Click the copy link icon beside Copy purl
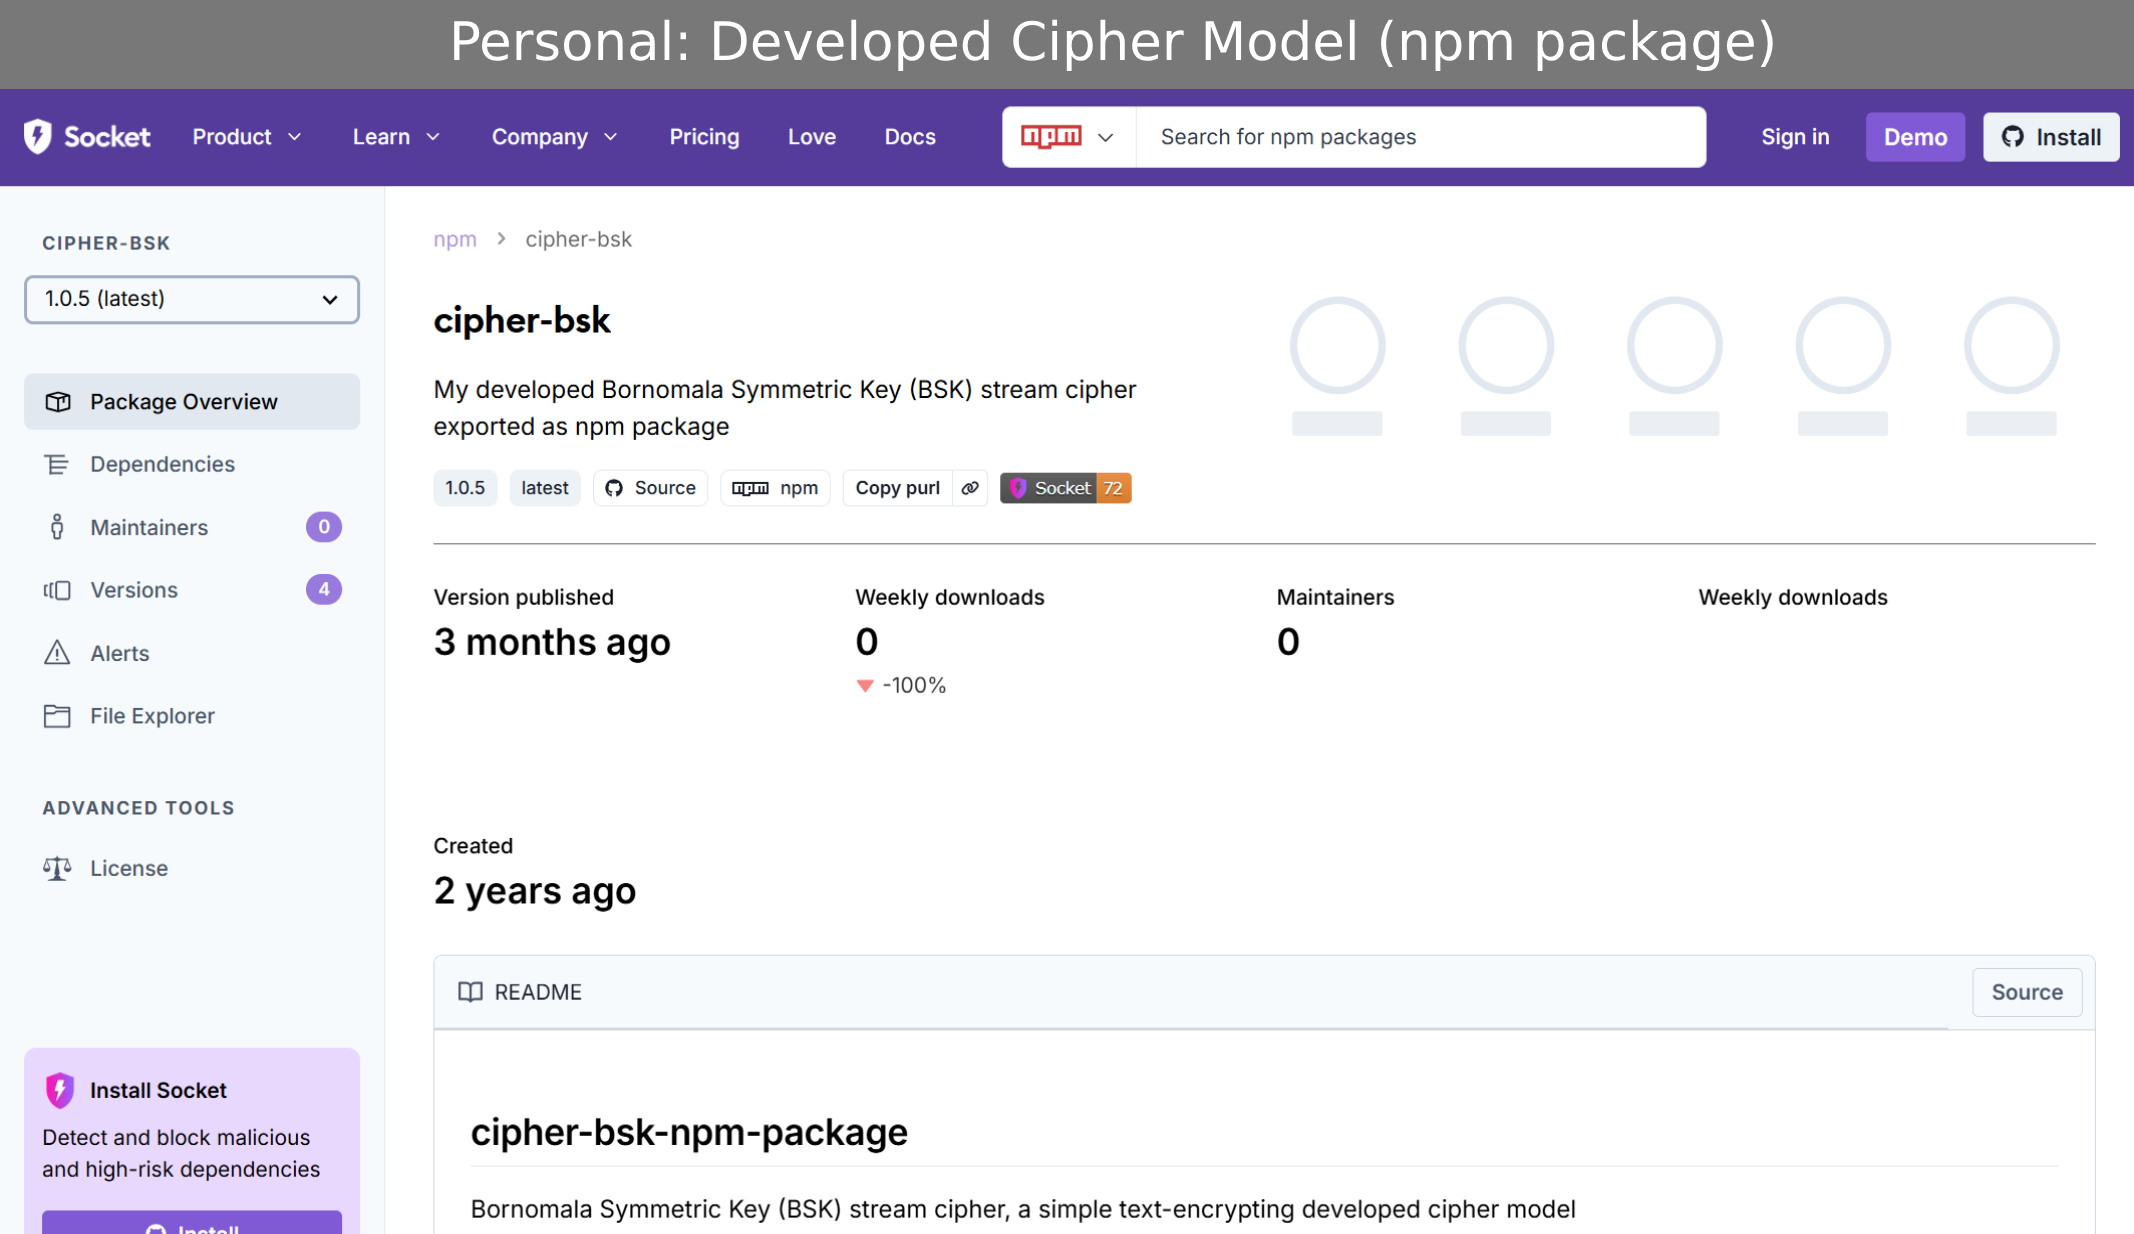This screenshot has height=1234, width=2134. tap(970, 488)
